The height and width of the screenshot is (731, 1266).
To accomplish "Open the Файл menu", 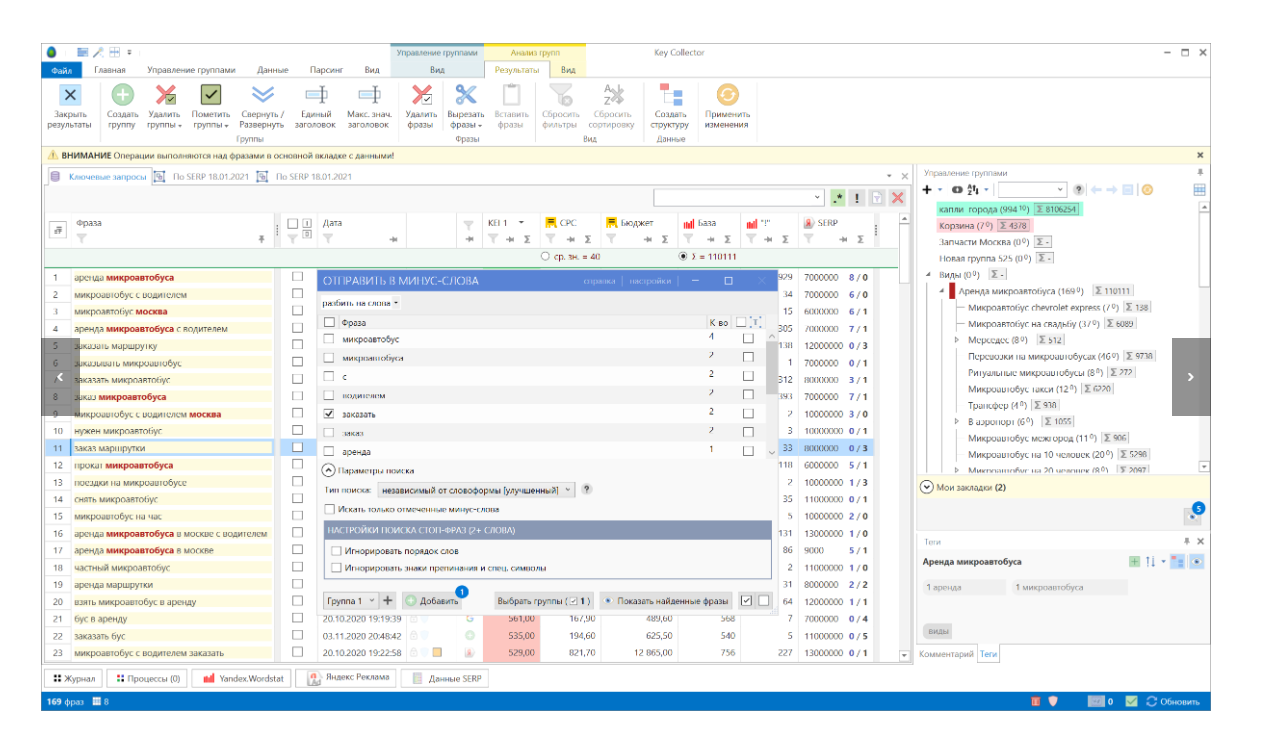I will [61, 70].
